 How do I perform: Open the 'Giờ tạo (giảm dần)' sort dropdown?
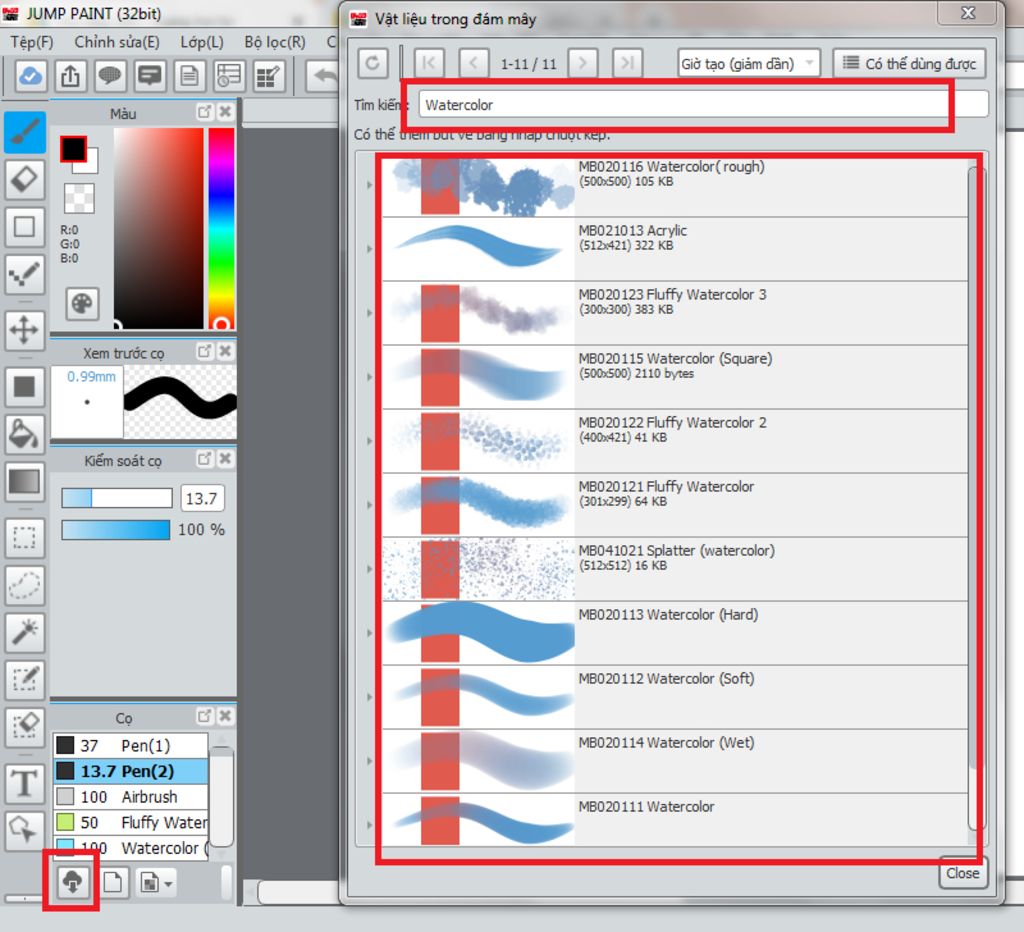tap(748, 63)
